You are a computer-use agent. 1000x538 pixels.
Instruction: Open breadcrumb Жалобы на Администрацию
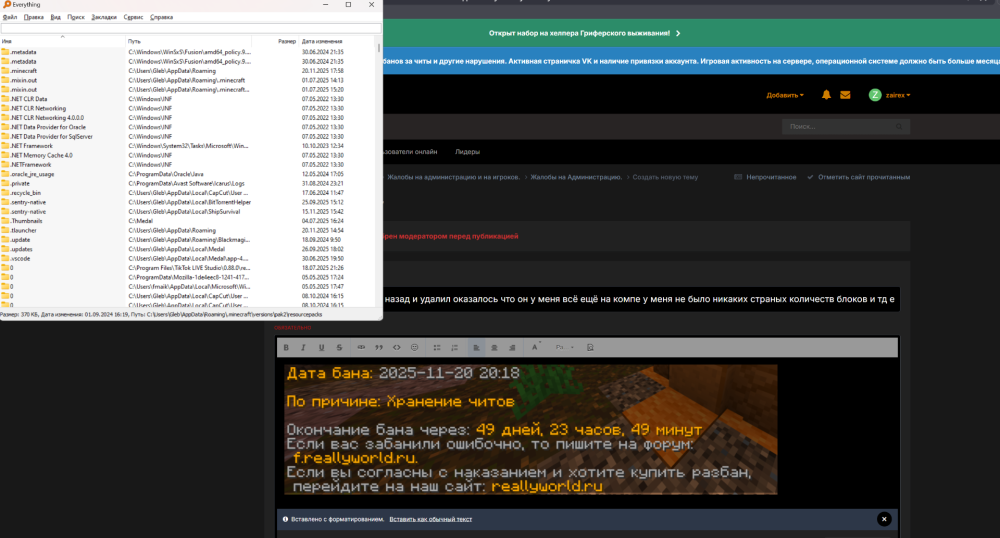pos(576,177)
